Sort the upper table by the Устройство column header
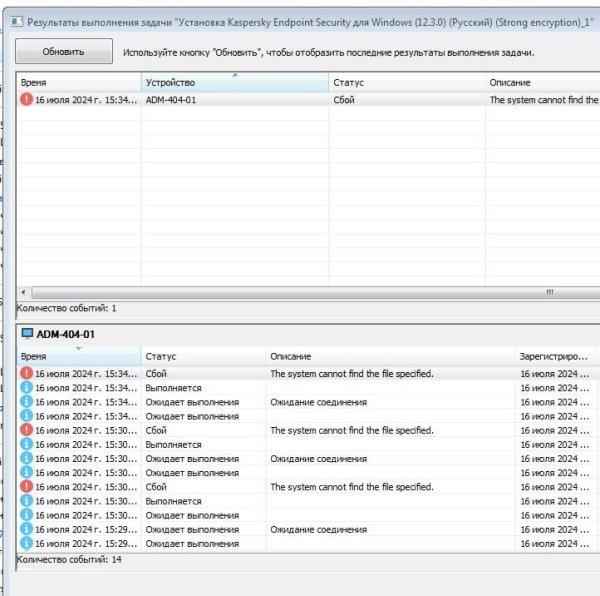 (x=235, y=82)
